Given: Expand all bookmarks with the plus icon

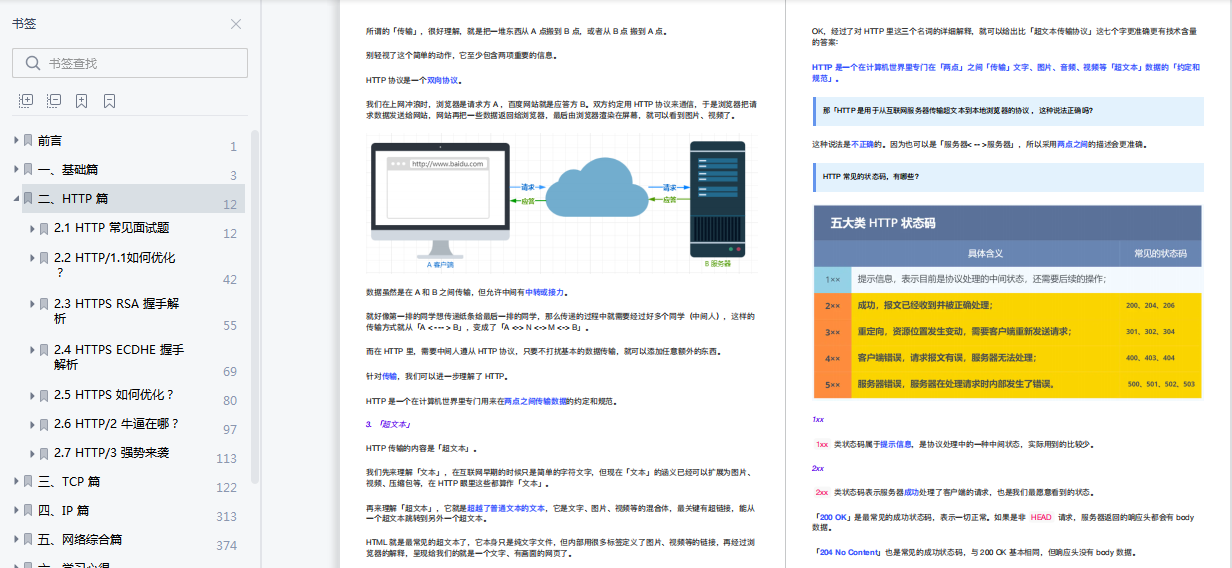Looking at the screenshot, I should [x=26, y=101].
